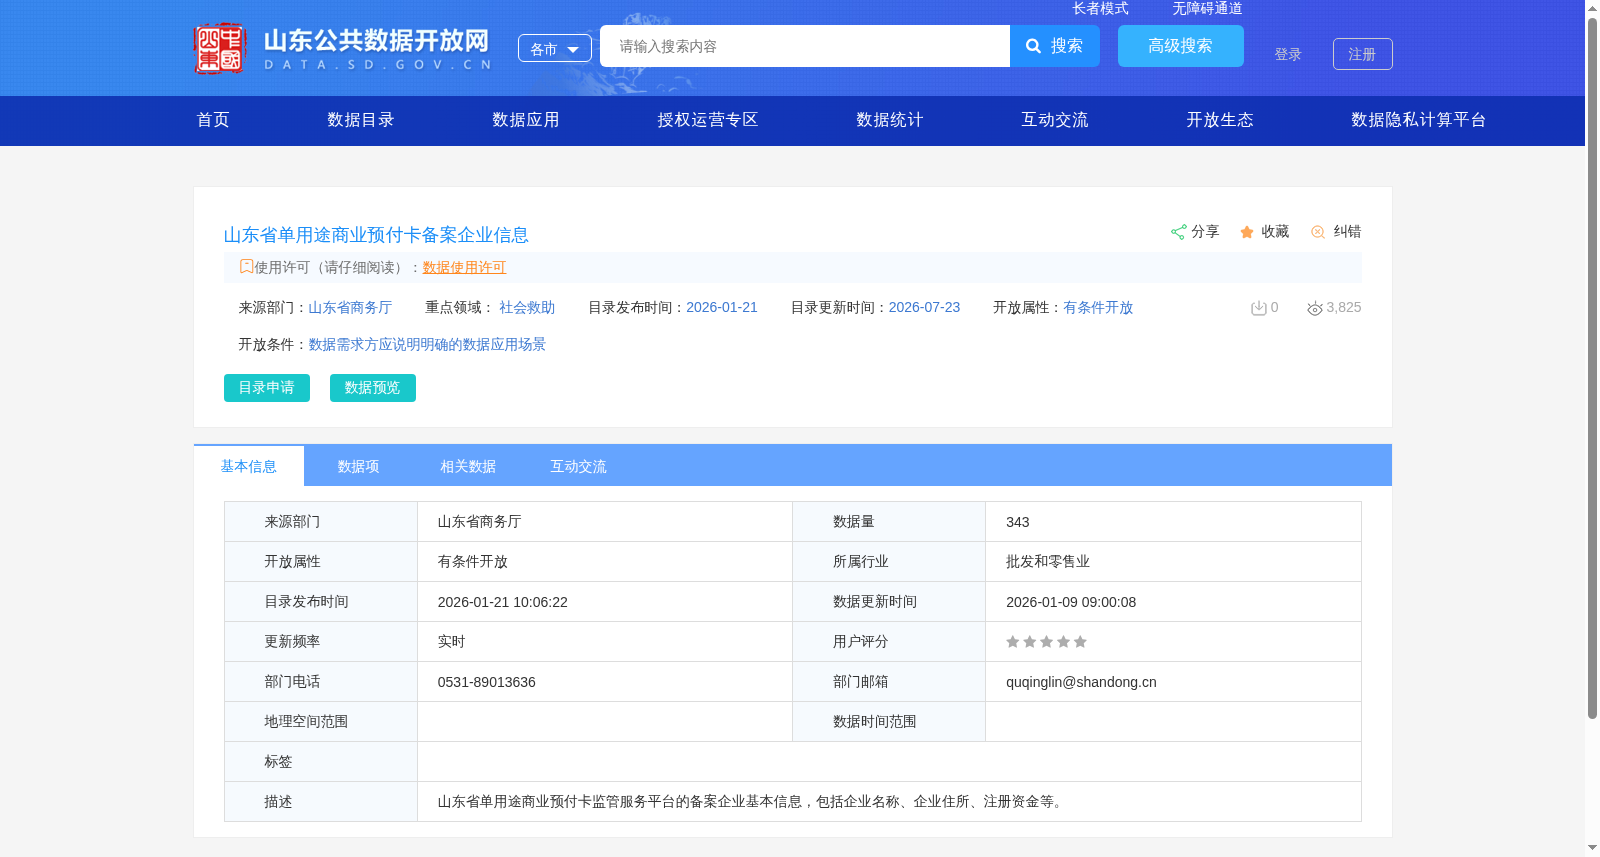Switch to 互动交流 tab below dataset

578,466
